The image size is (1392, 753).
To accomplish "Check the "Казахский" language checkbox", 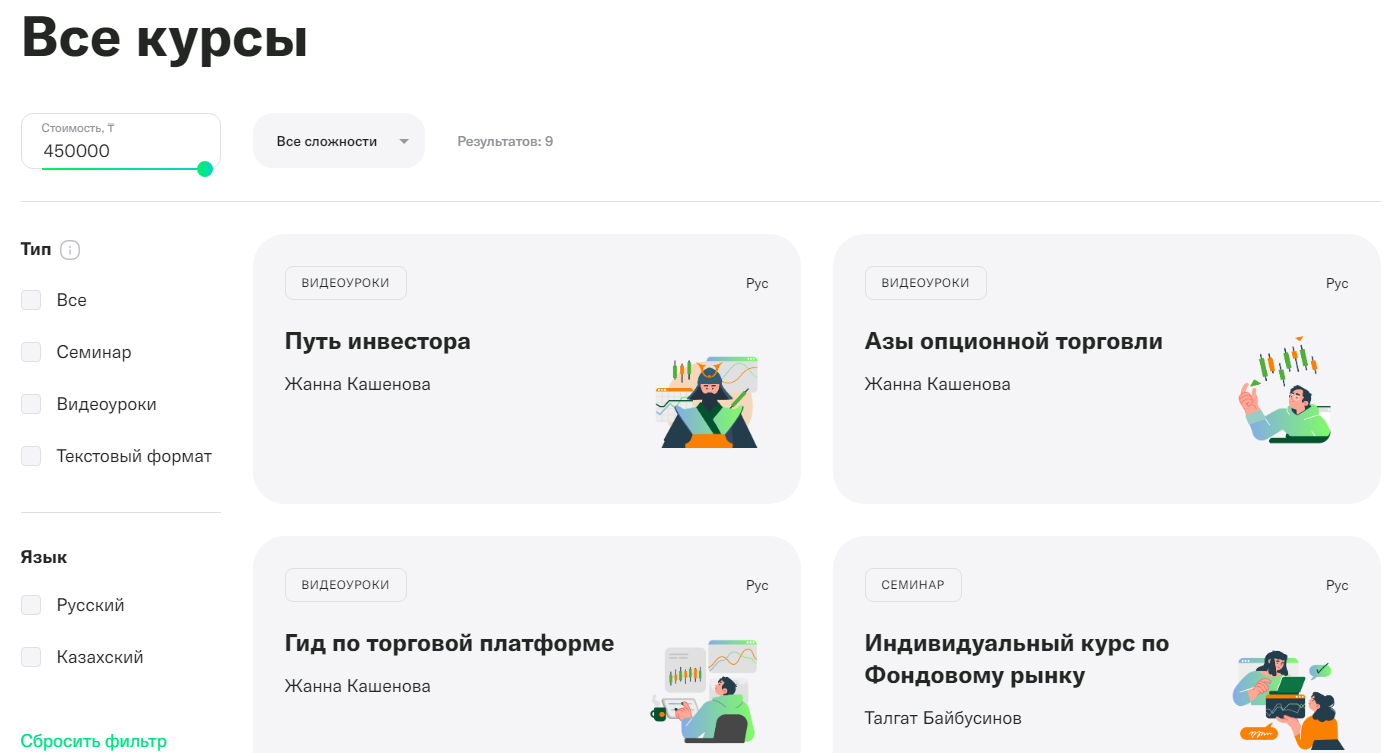I will (x=31, y=656).
